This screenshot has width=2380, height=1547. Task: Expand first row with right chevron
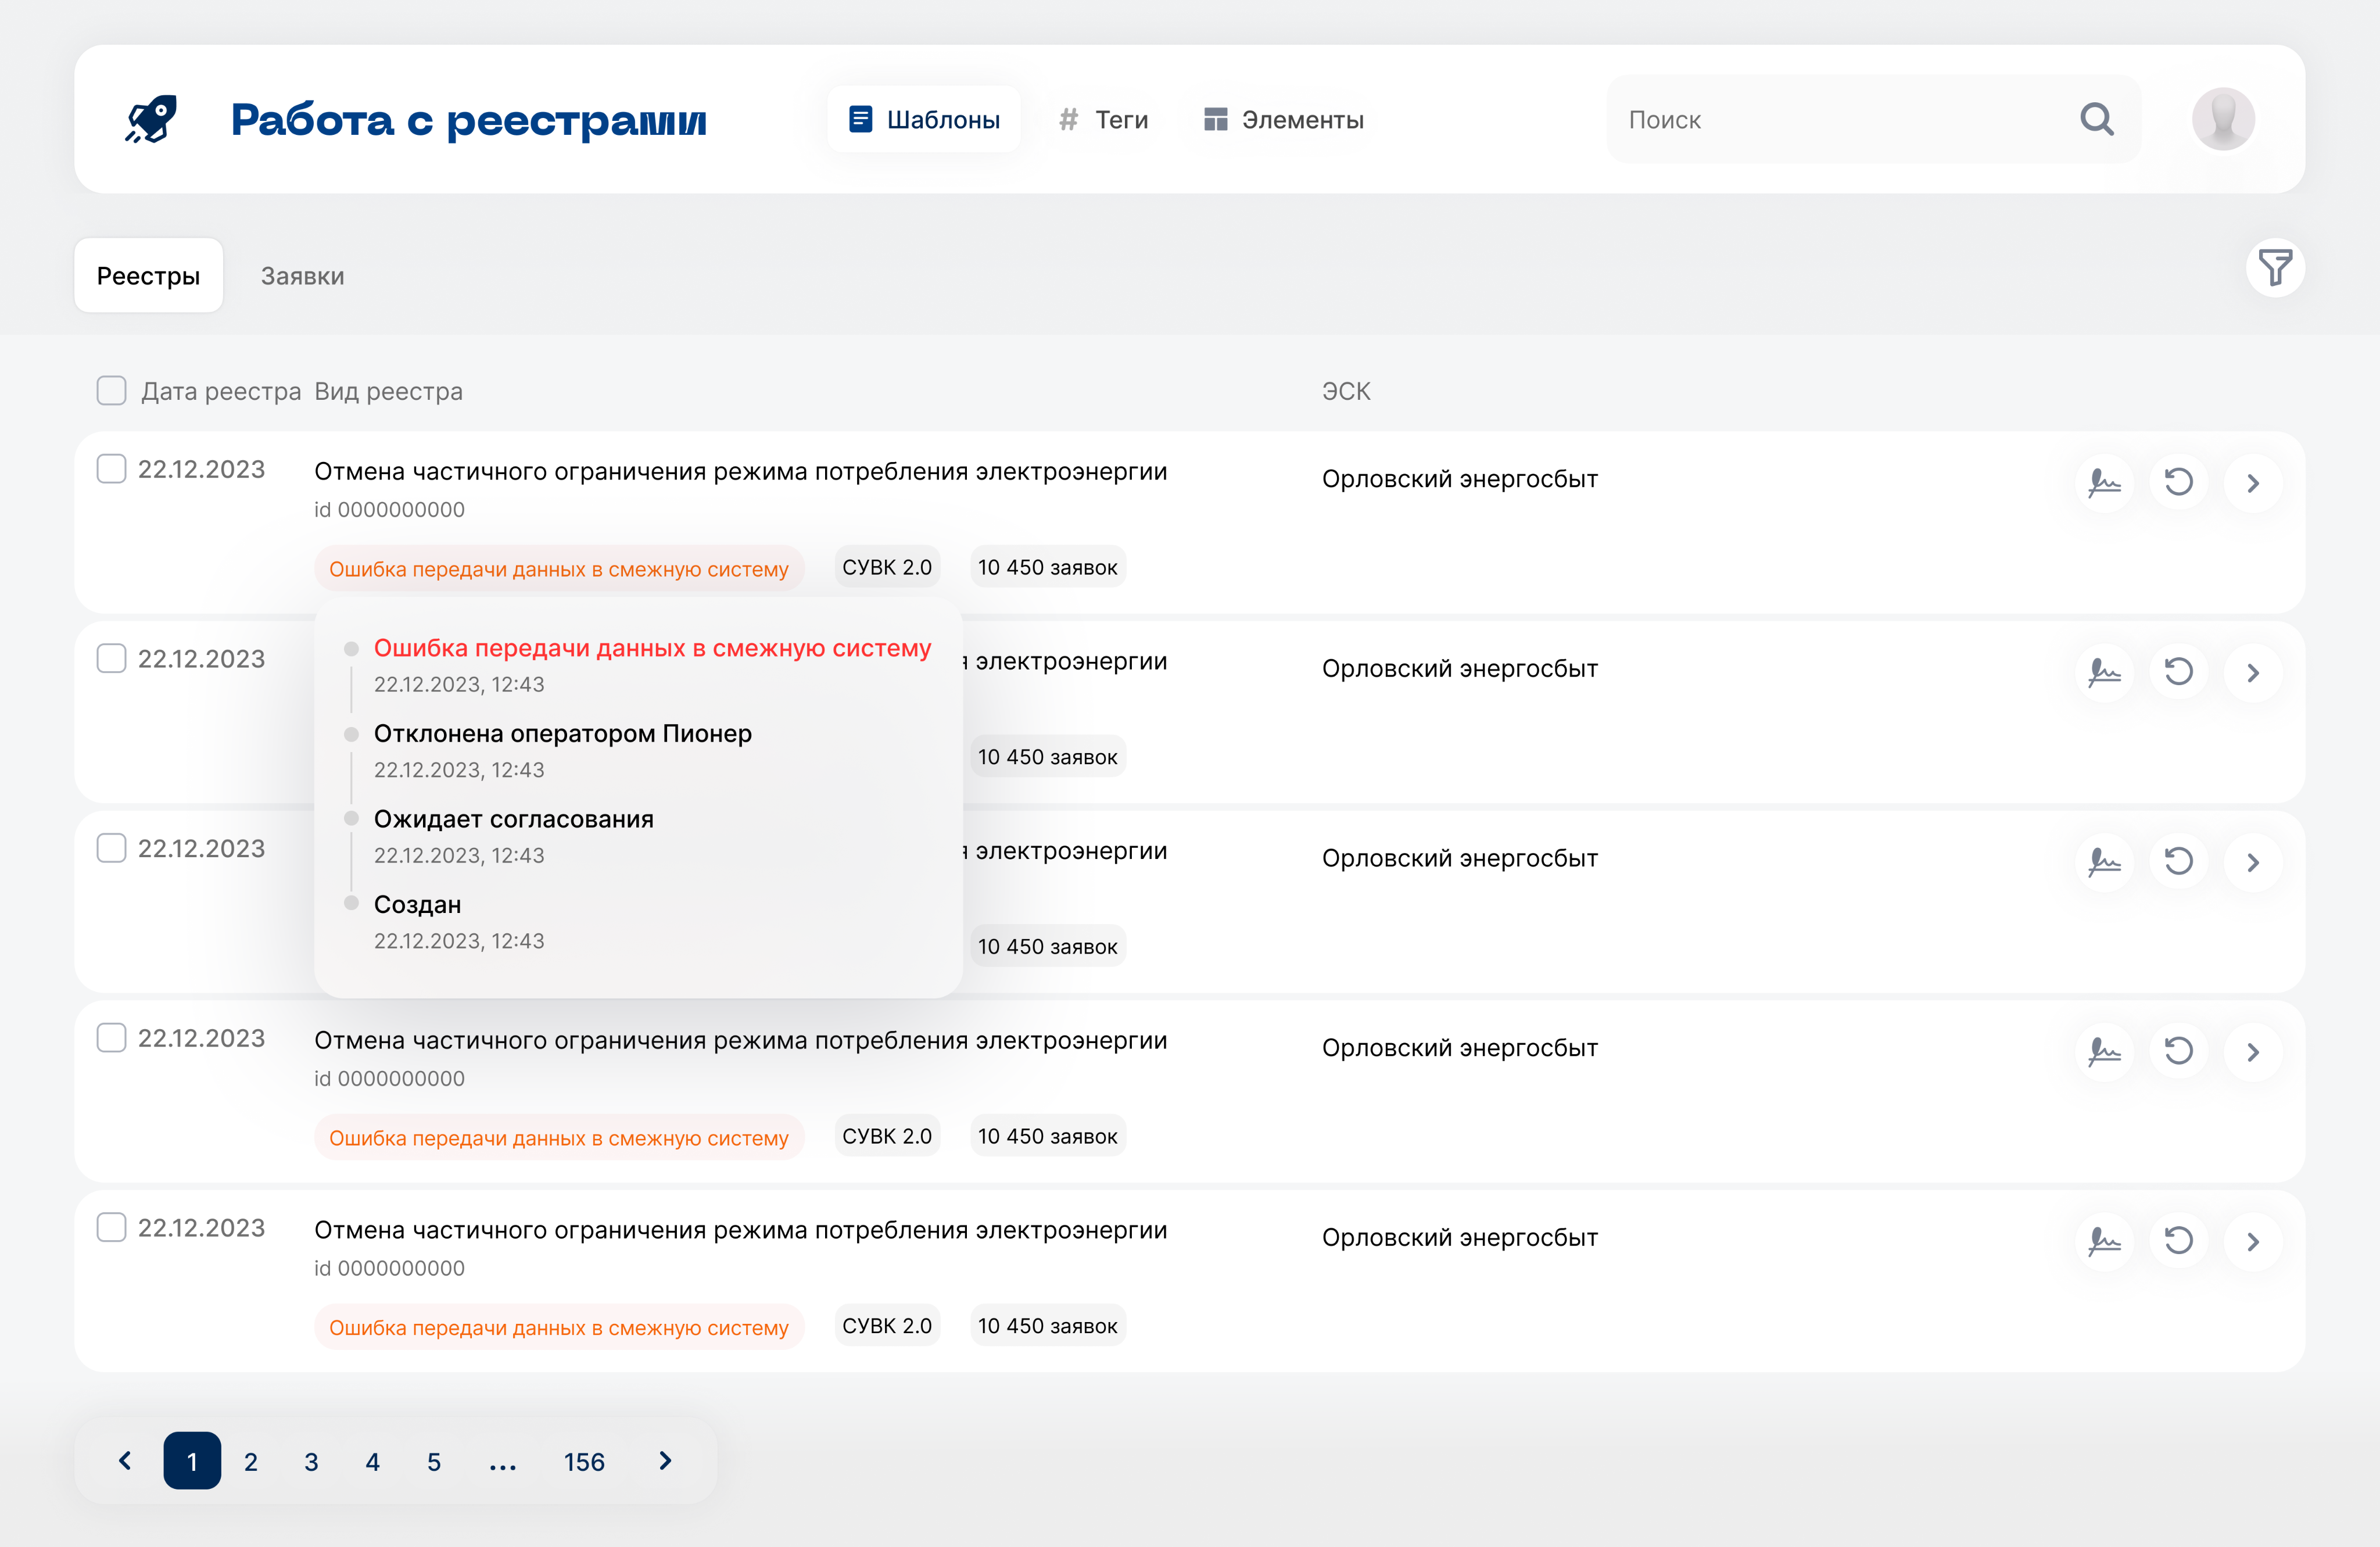[x=2252, y=483]
